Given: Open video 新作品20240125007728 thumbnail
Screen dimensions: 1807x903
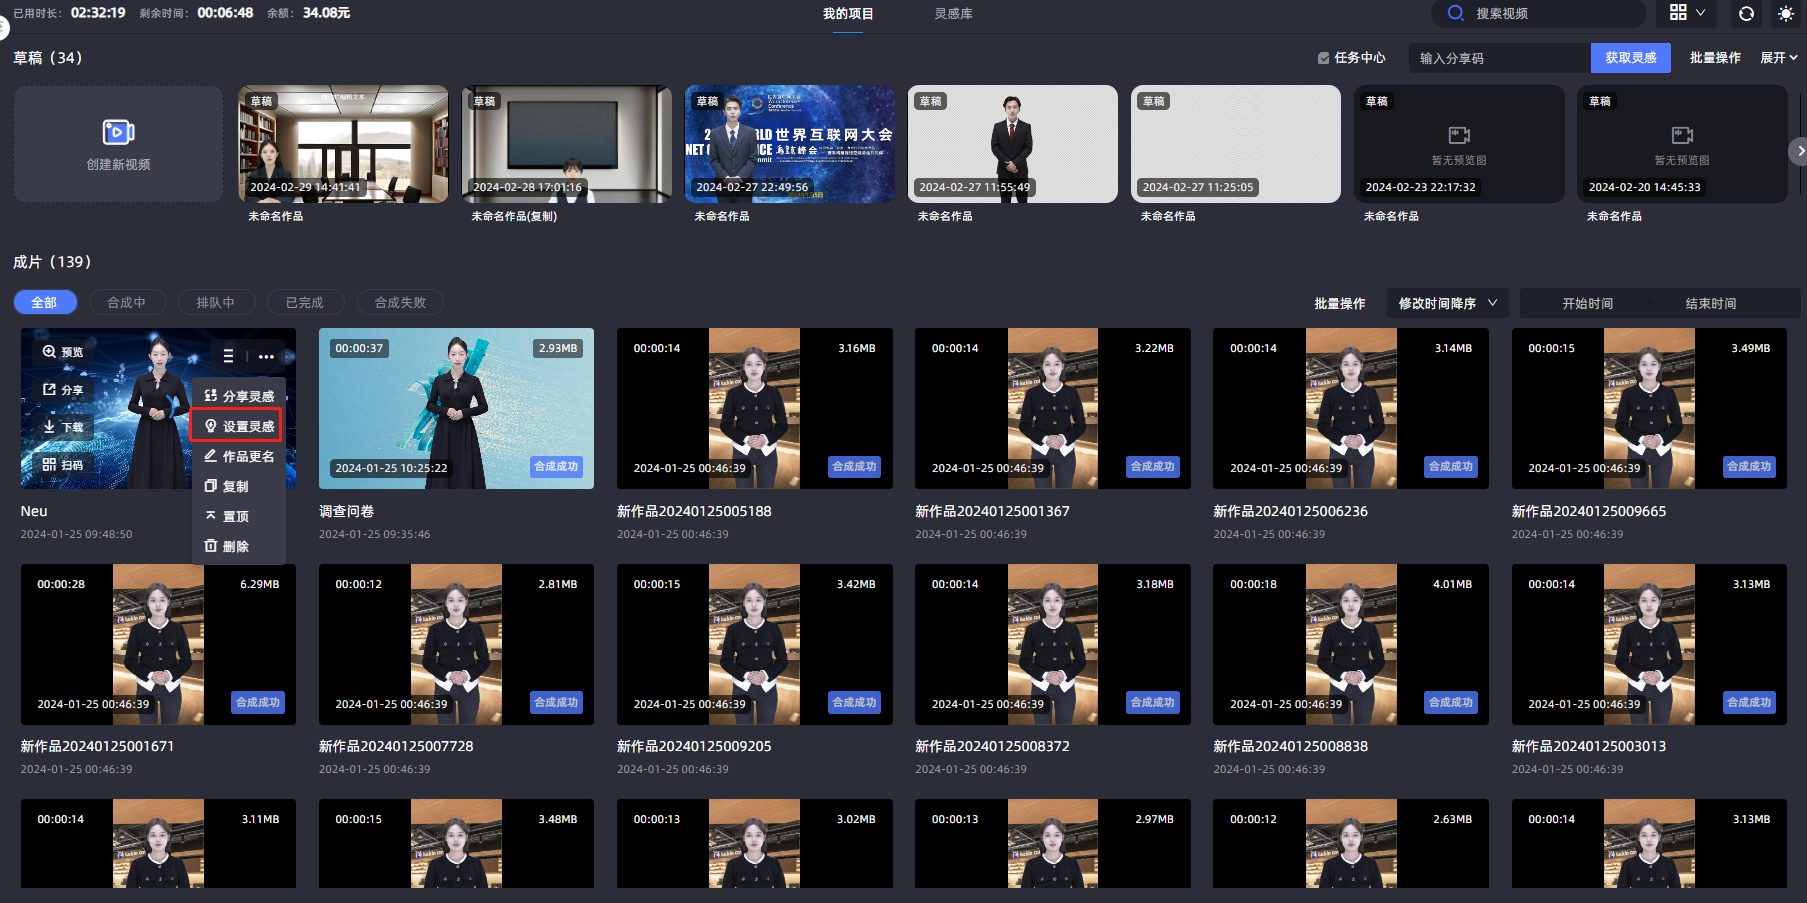Looking at the screenshot, I should 456,644.
